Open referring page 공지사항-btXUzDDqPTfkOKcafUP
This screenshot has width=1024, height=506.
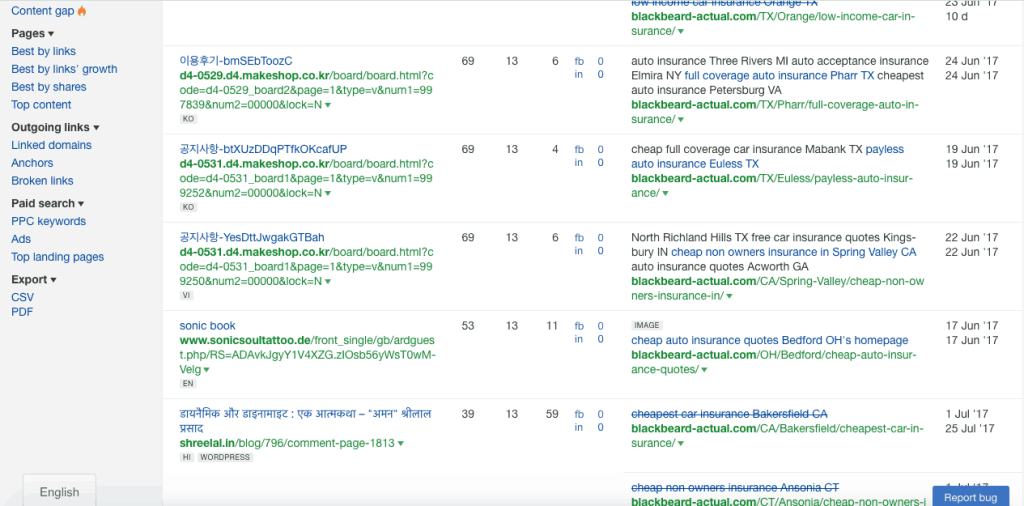[x=263, y=149]
